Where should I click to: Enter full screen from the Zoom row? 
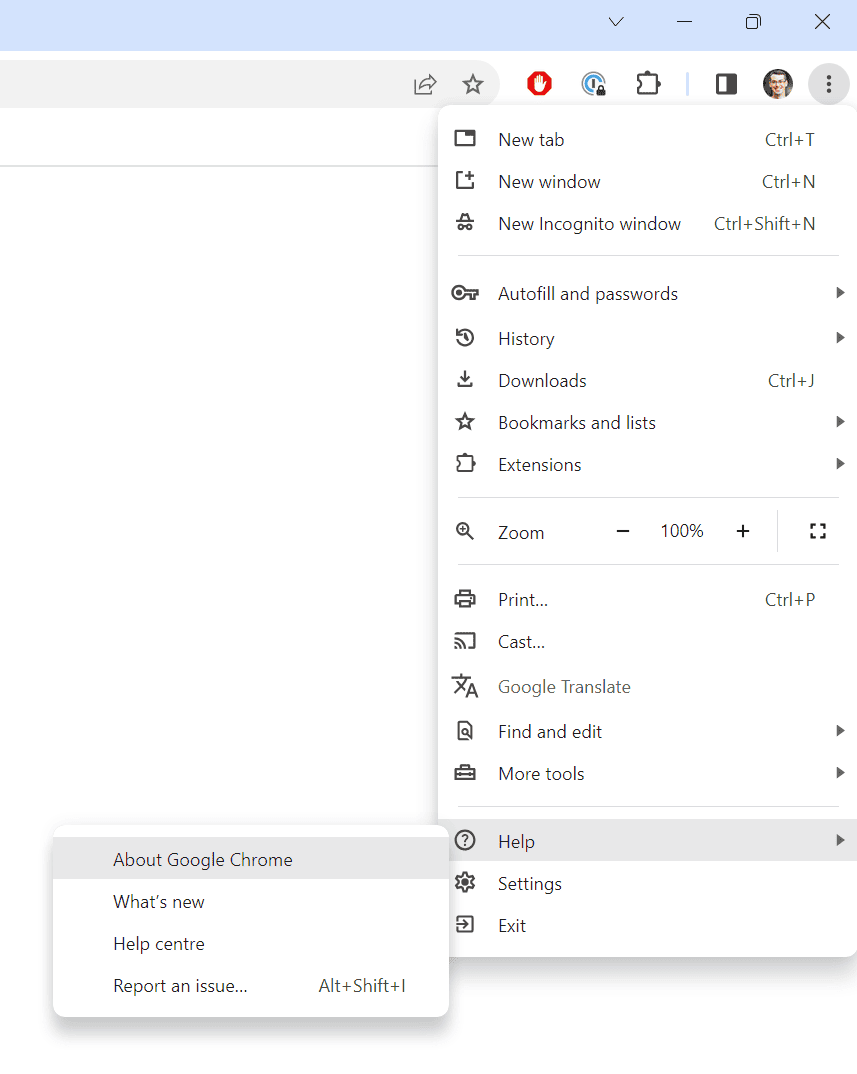click(x=817, y=531)
